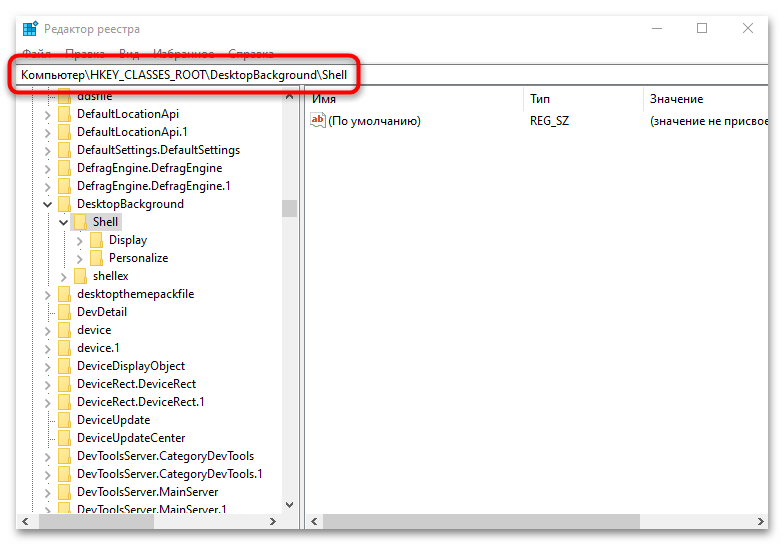Select the (По умолчанию) value name
The image size is (784, 545).
pos(374,121)
